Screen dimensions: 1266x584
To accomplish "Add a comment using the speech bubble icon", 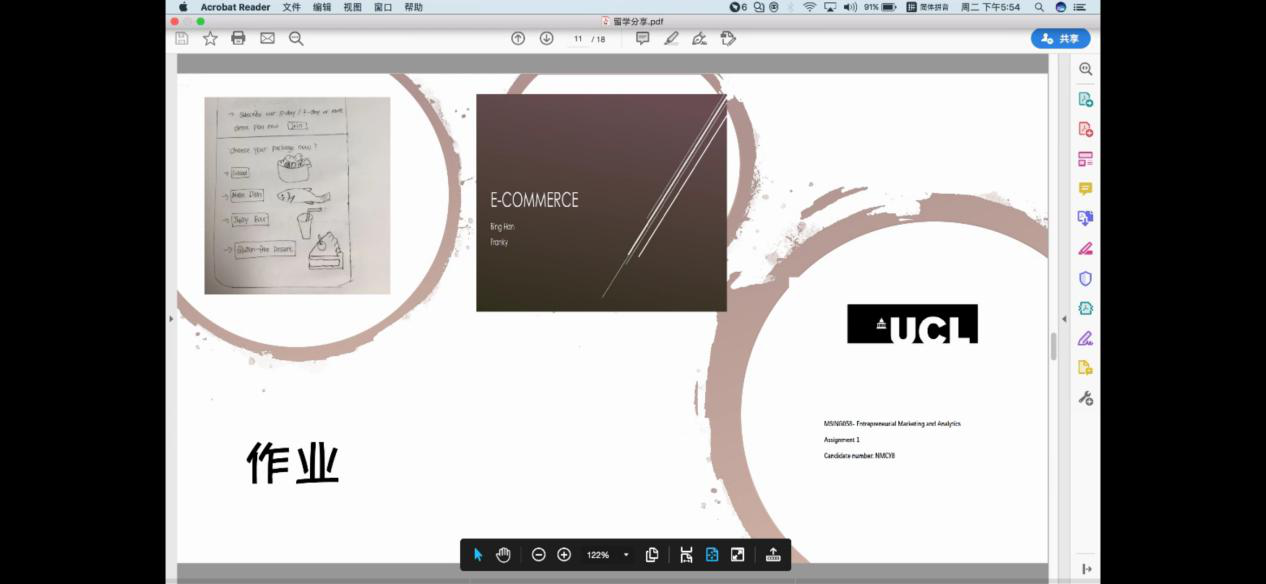I will click(x=643, y=38).
